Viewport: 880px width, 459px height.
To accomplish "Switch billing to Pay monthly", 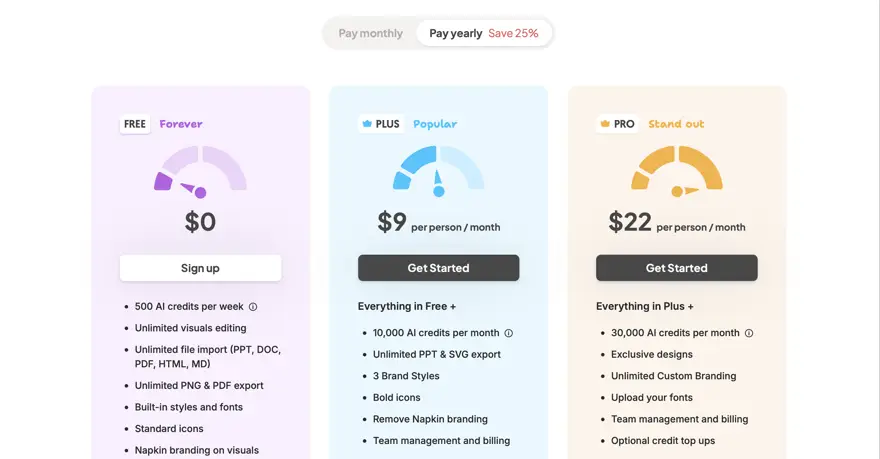I will click(370, 34).
